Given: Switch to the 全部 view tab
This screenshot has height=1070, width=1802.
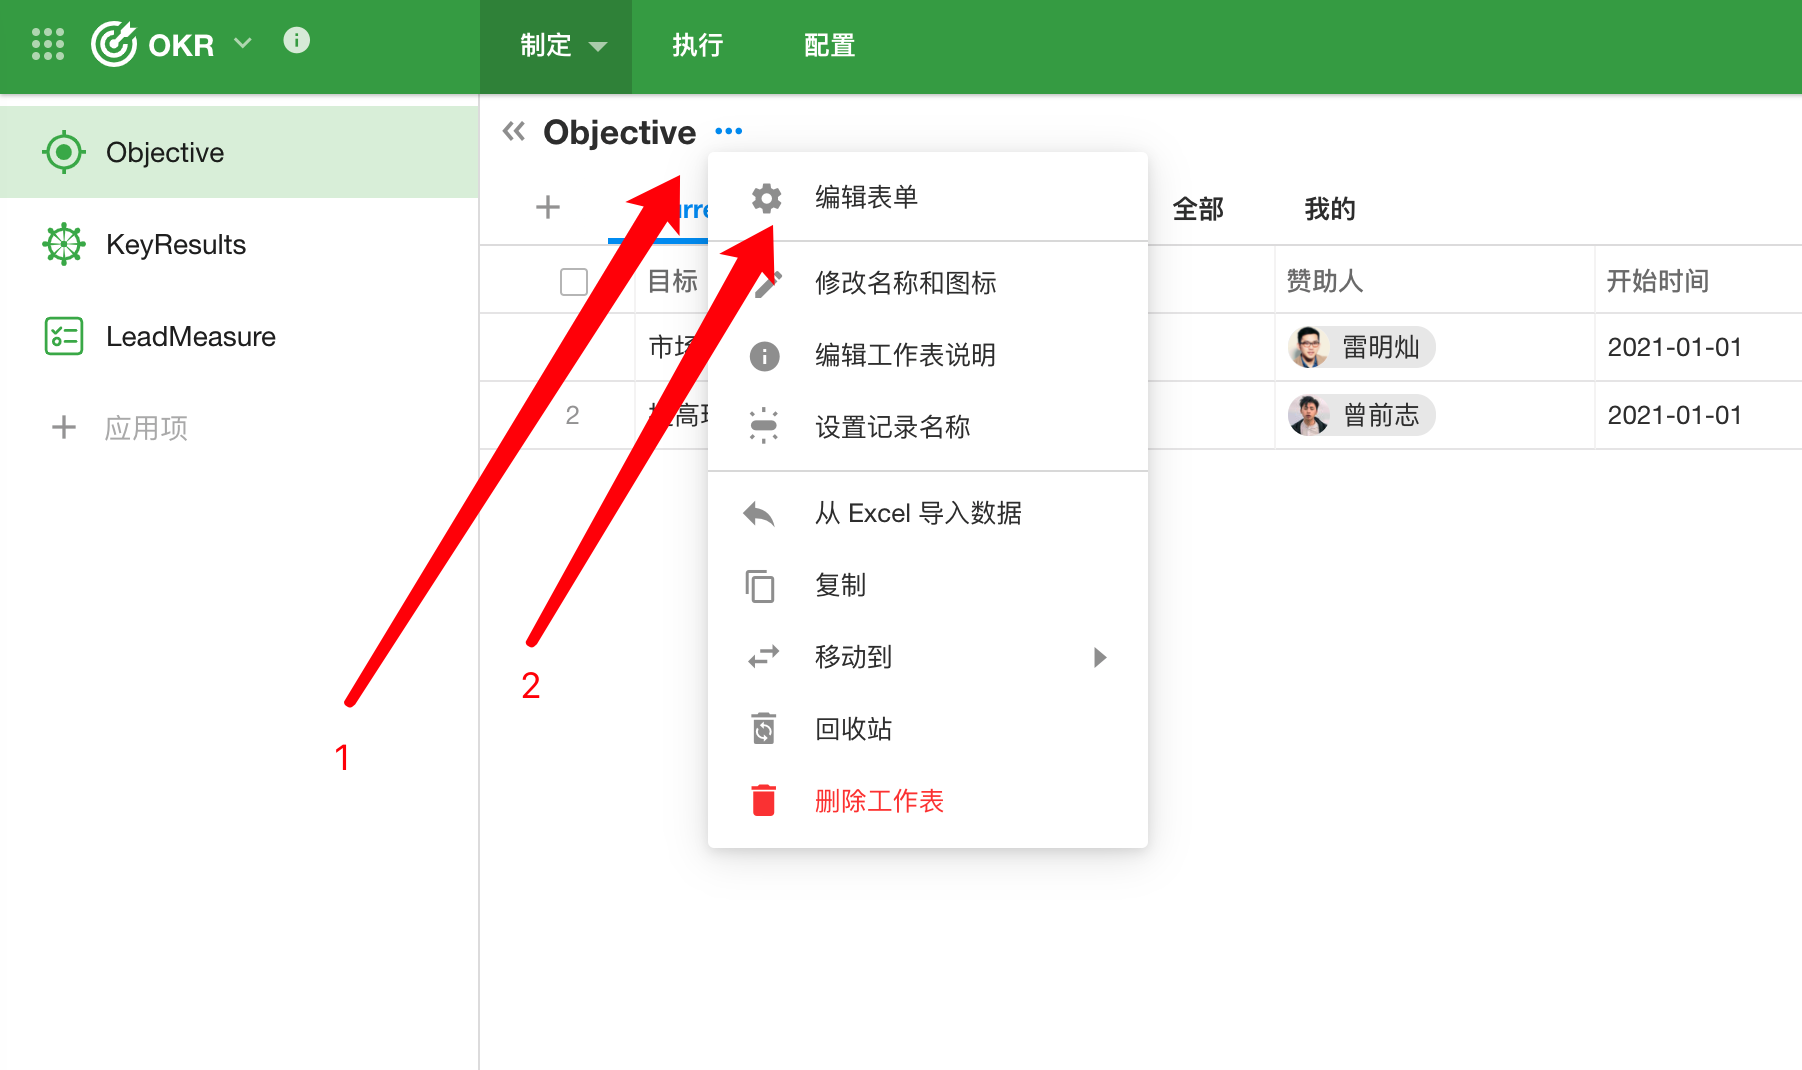Looking at the screenshot, I should (1198, 209).
